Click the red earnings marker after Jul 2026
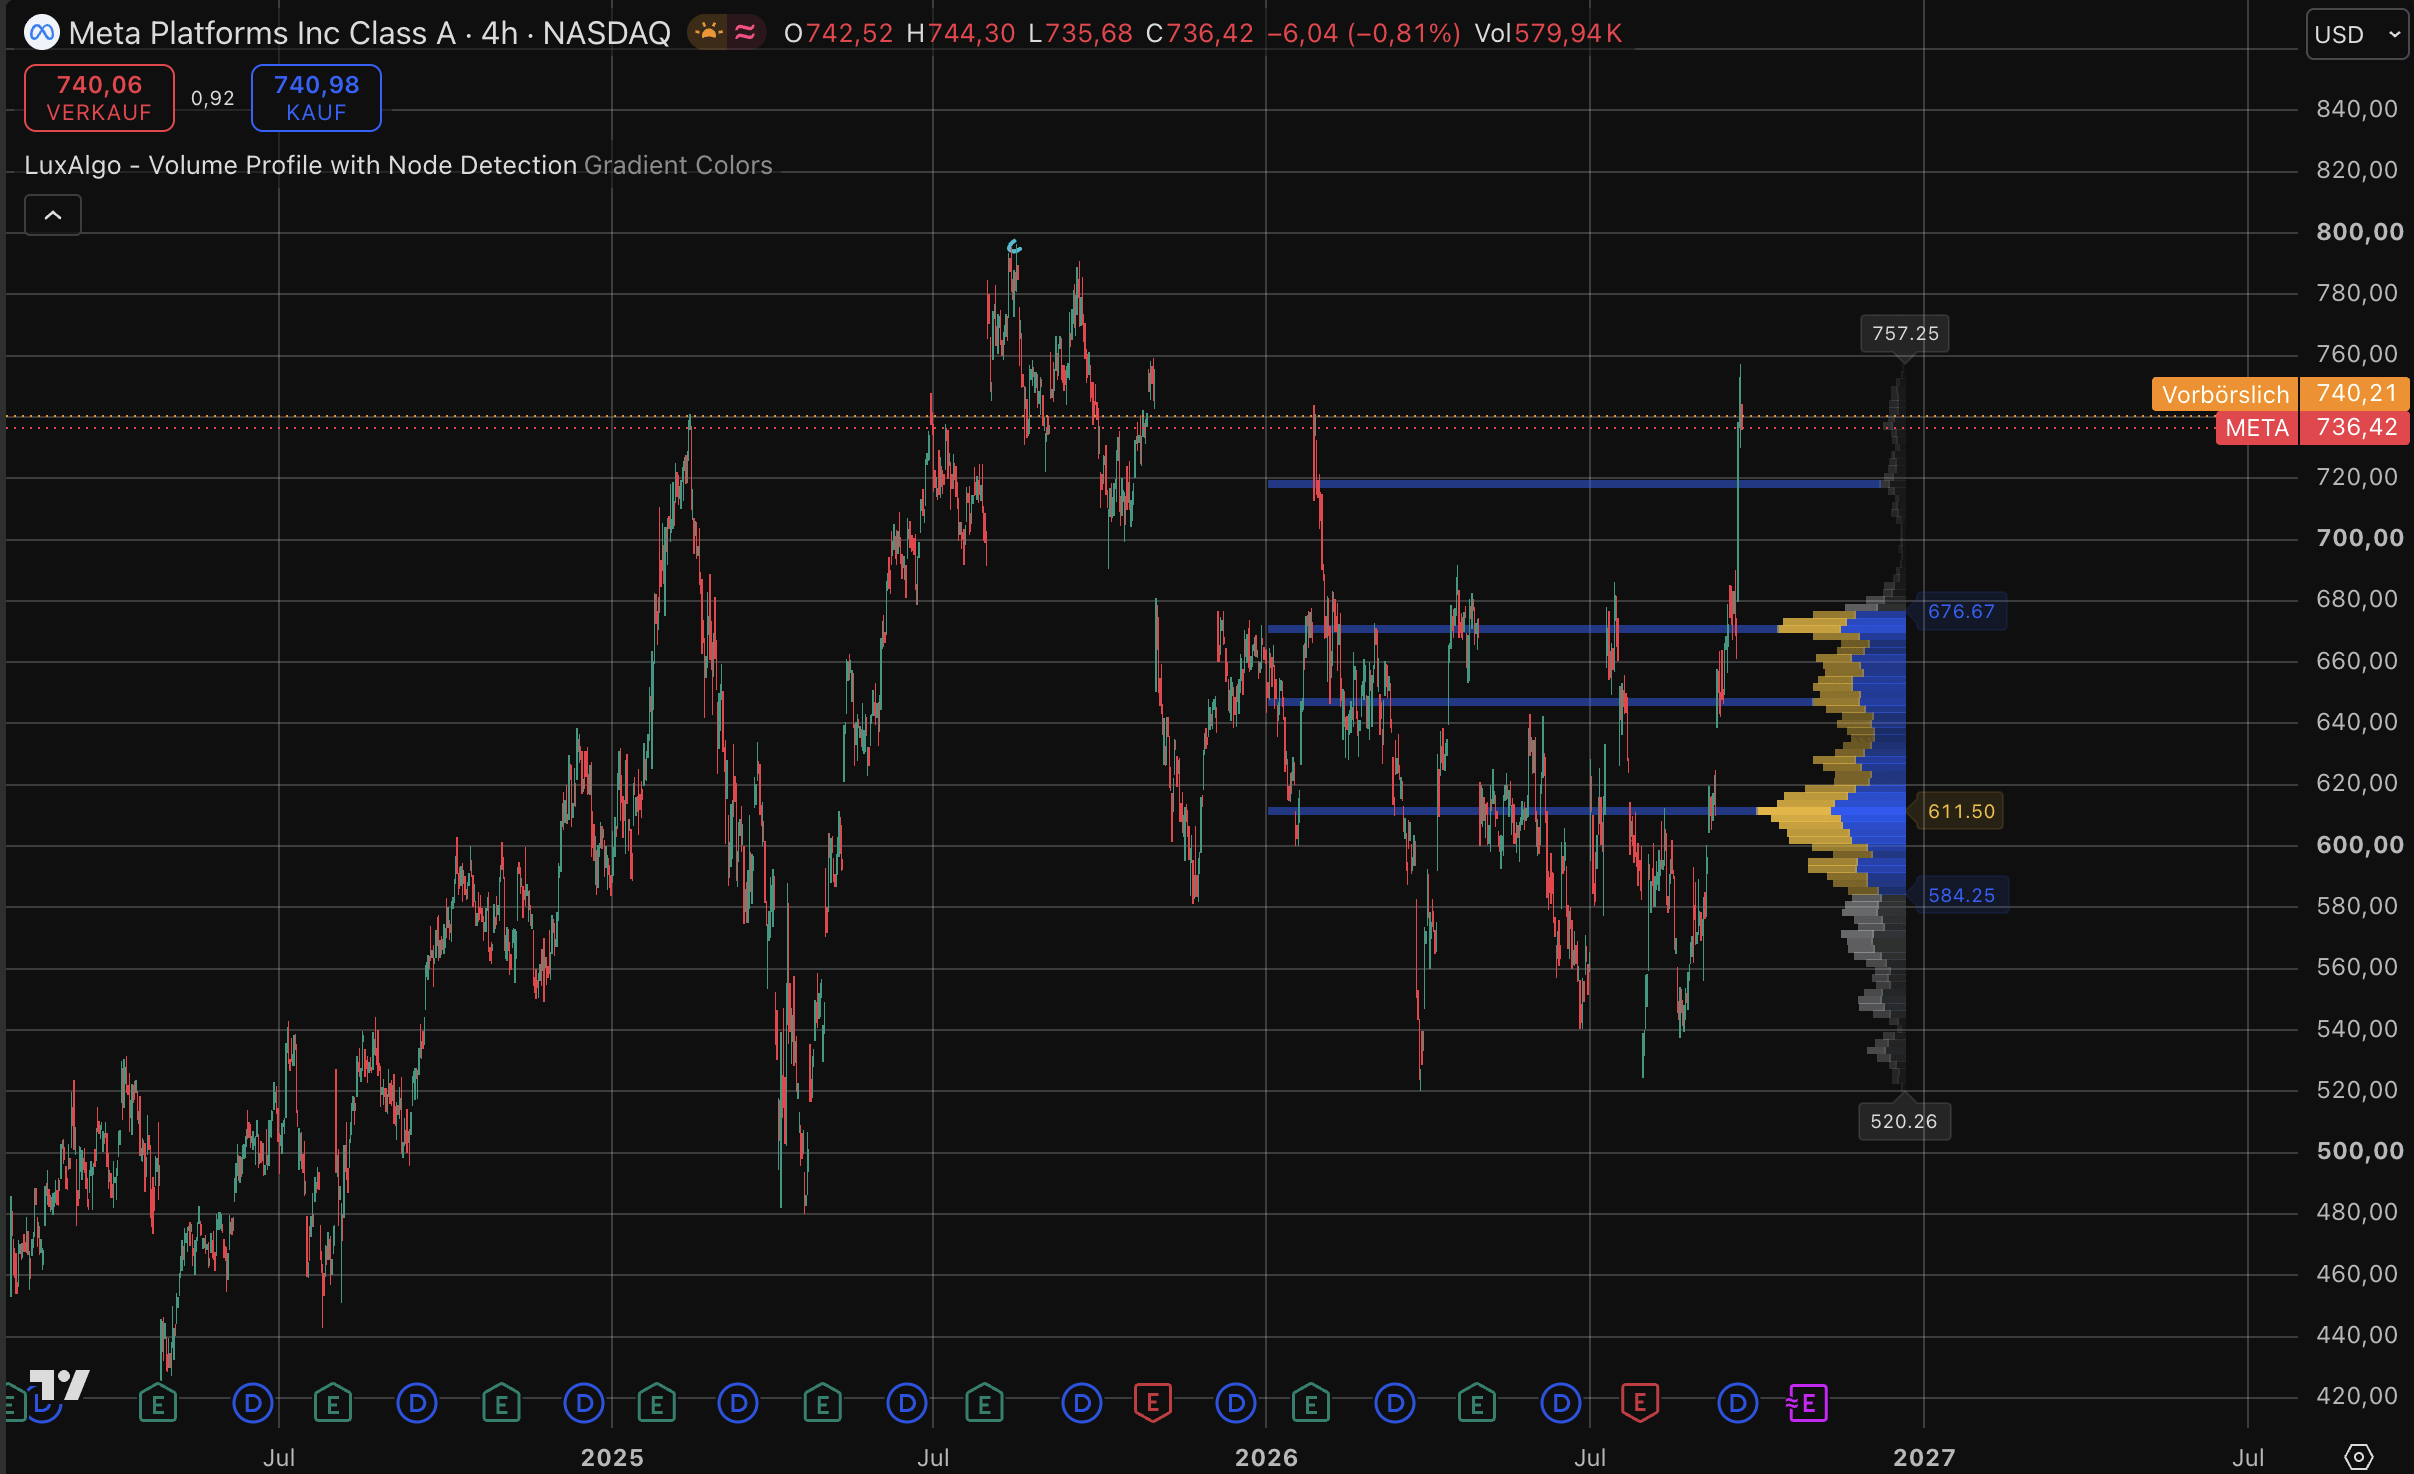Screen dimensions: 2414x1474 coord(1640,1403)
